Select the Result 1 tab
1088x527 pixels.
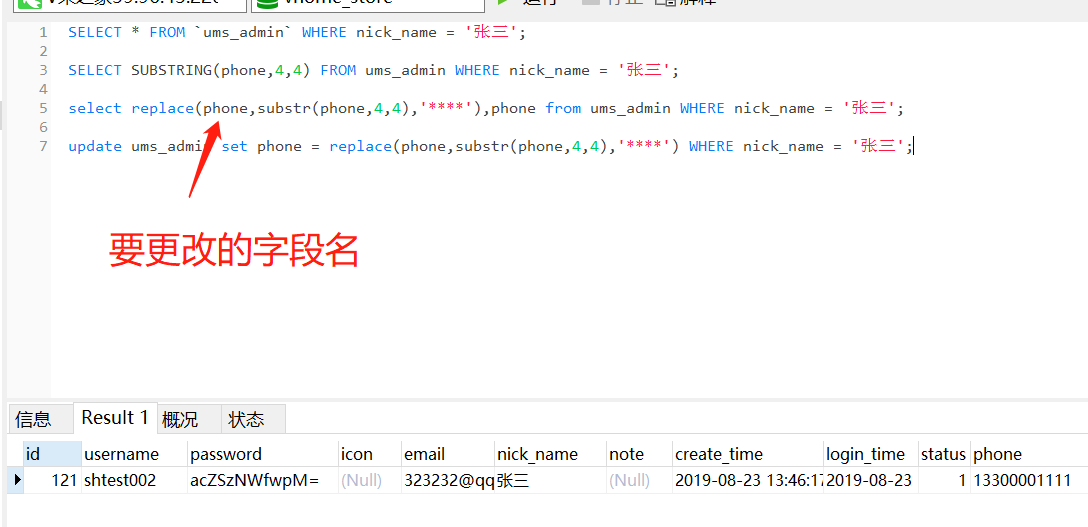115,417
